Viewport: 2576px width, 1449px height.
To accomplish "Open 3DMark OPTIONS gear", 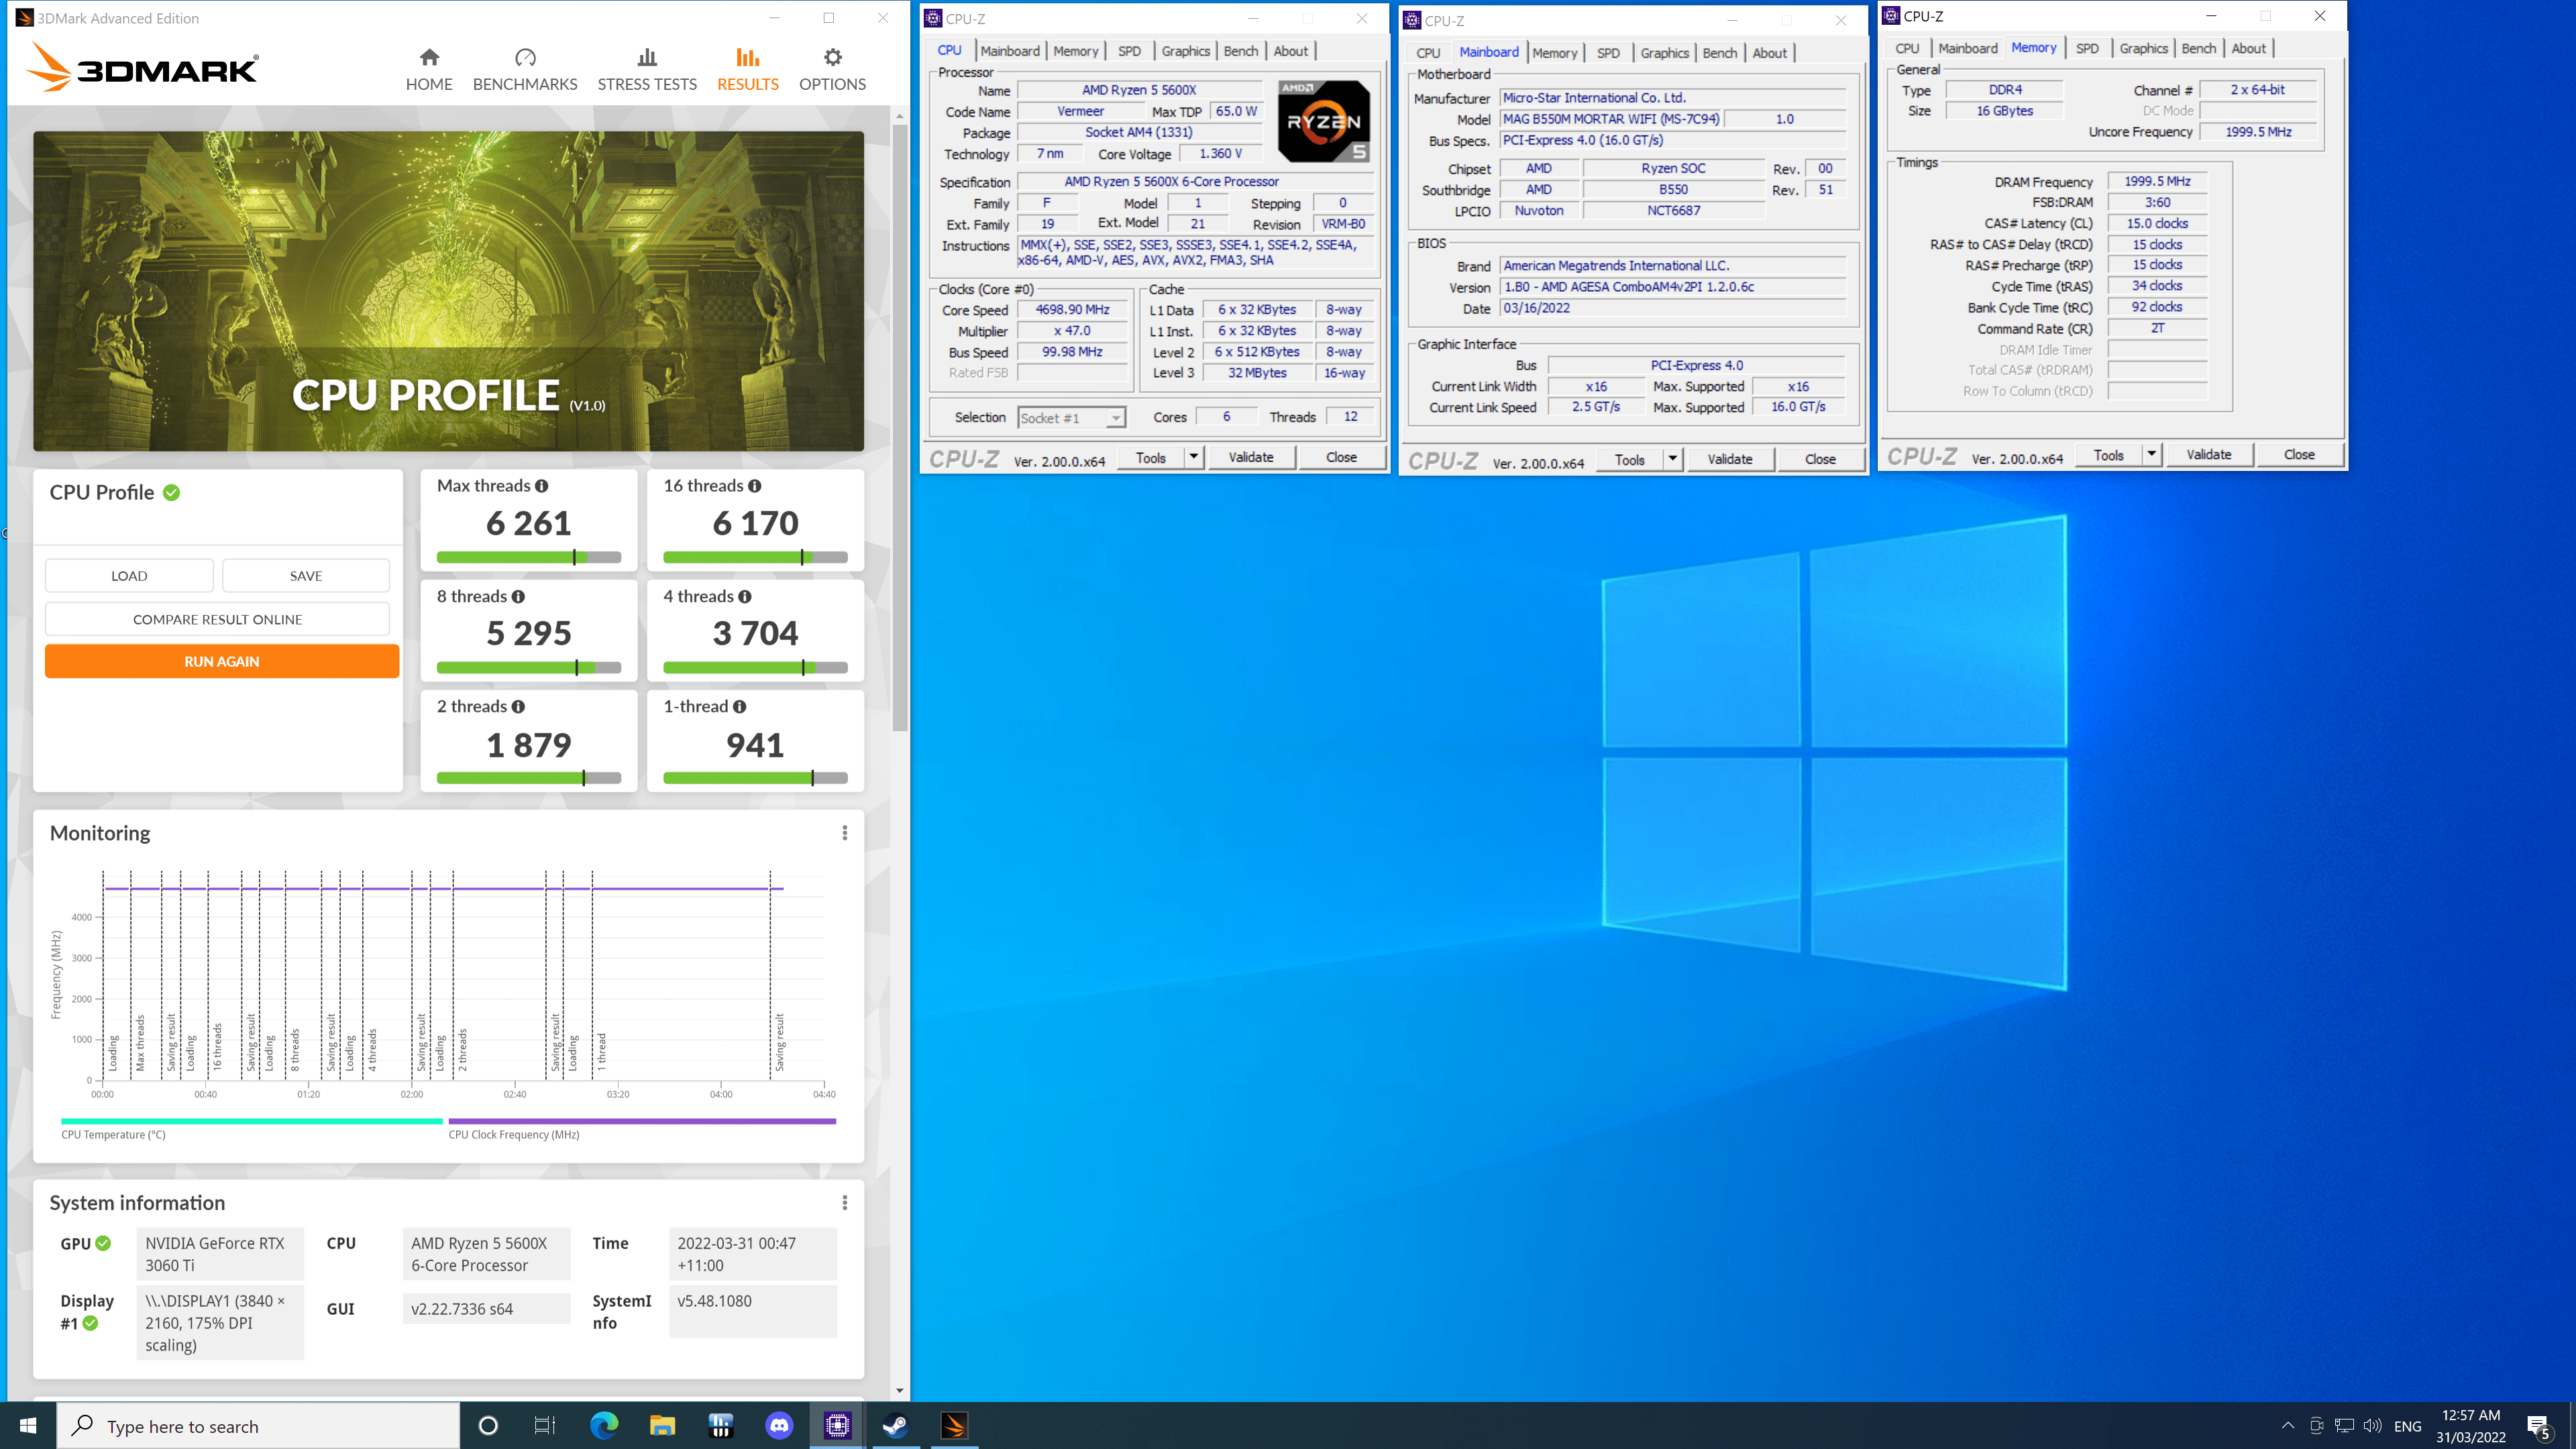I will [832, 70].
